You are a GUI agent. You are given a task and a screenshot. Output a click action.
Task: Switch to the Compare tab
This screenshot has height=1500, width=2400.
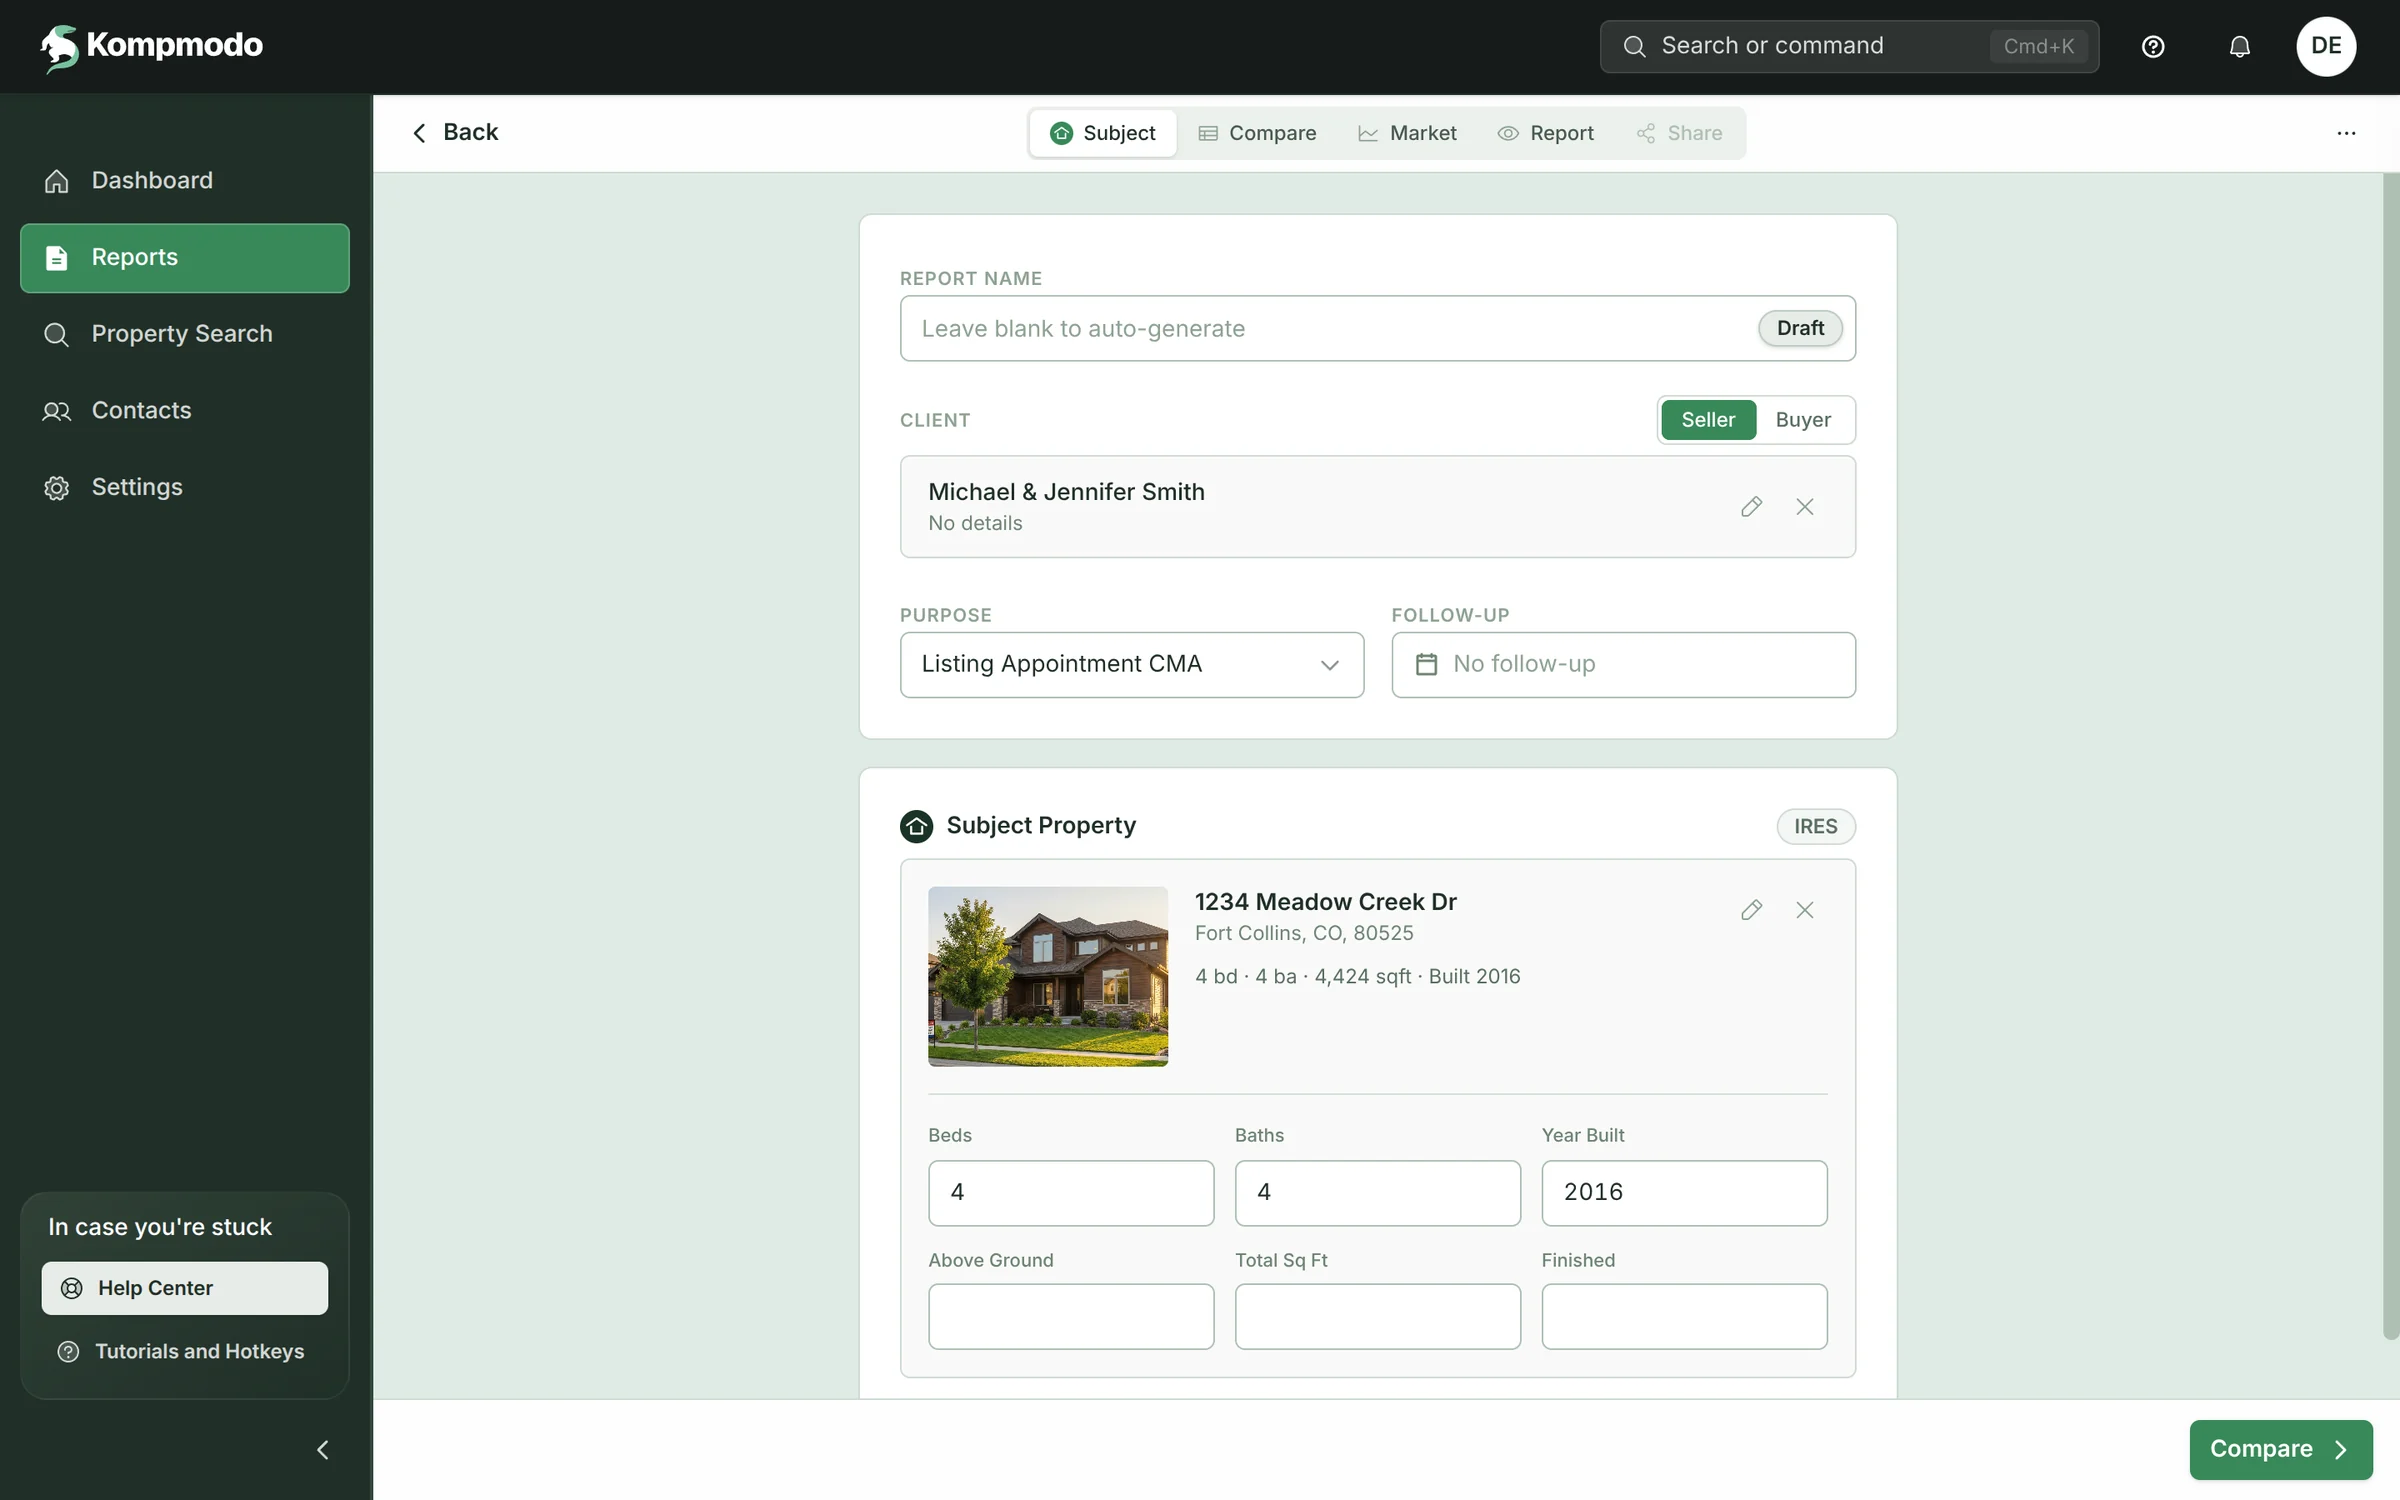point(1257,133)
